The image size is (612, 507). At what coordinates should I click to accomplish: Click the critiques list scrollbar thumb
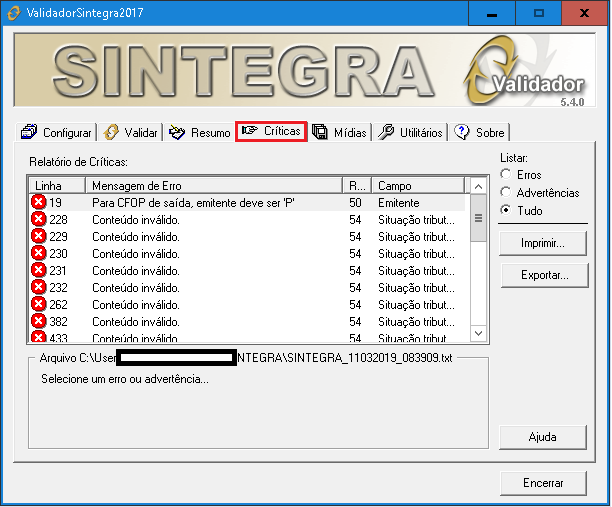(479, 218)
